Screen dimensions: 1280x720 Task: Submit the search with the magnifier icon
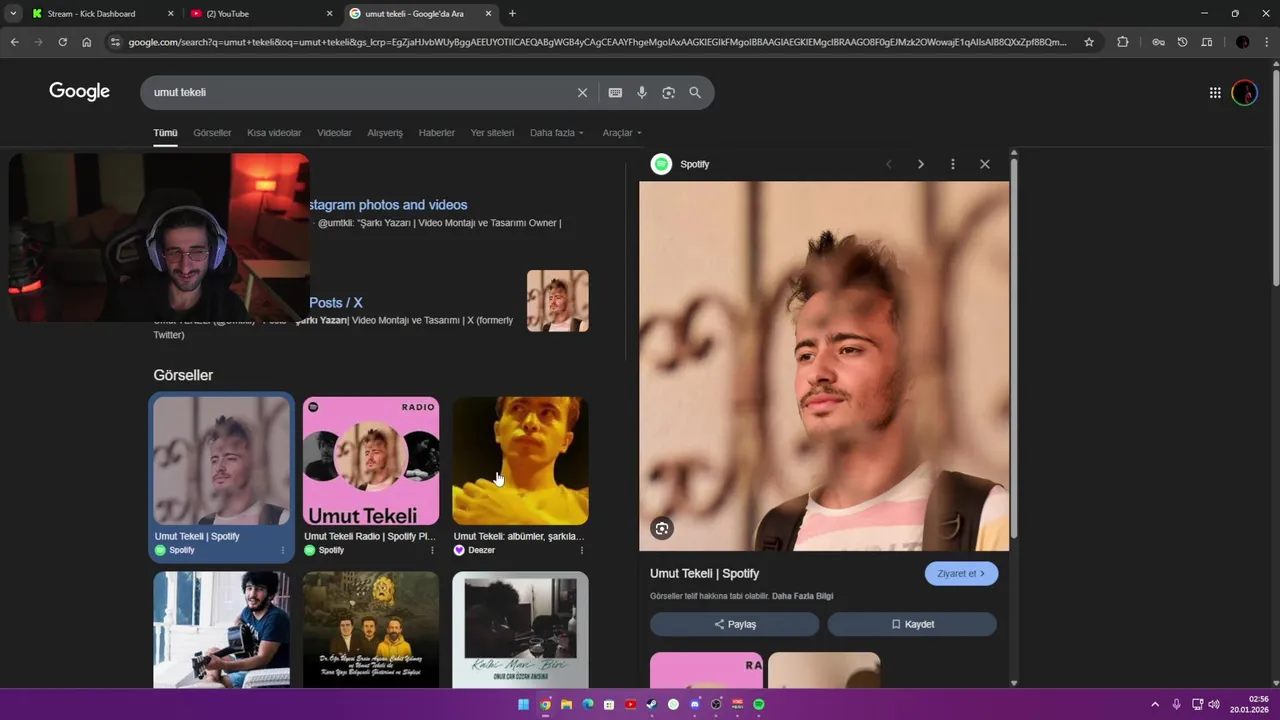[695, 93]
